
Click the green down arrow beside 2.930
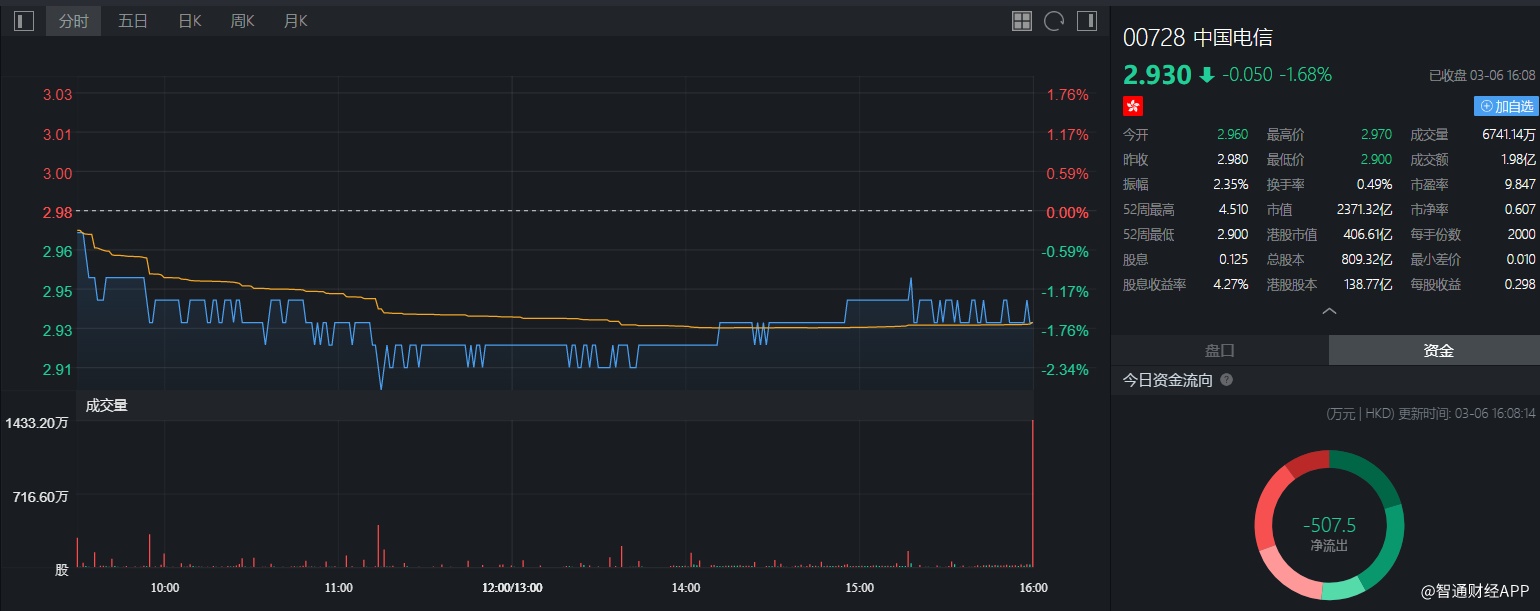point(1207,75)
